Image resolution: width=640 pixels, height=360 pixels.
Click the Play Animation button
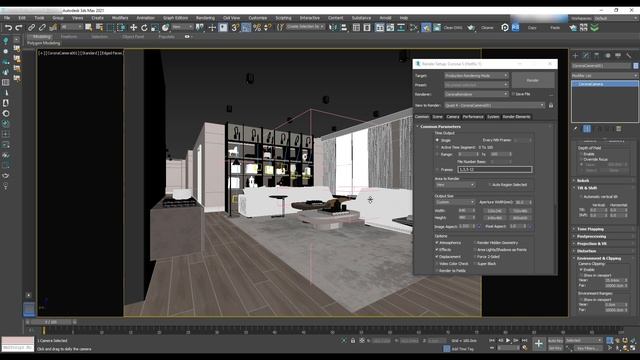coord(508,340)
